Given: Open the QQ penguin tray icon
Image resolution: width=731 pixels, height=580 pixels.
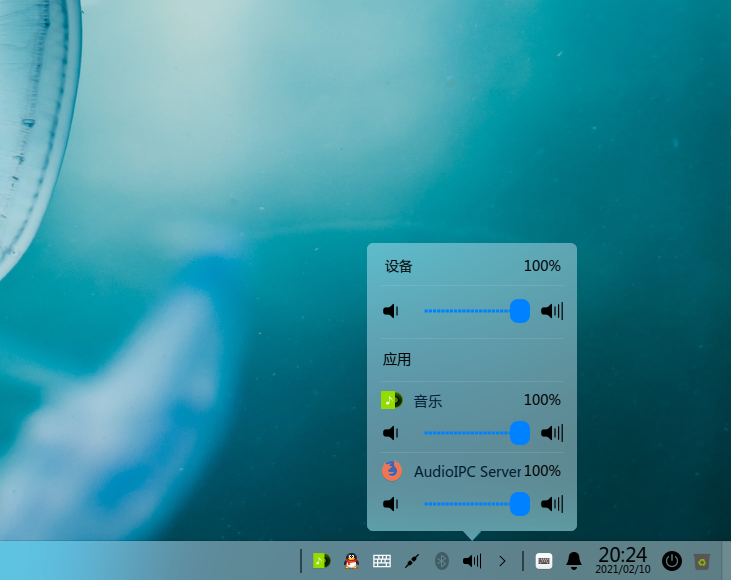Looking at the screenshot, I should (x=351, y=560).
